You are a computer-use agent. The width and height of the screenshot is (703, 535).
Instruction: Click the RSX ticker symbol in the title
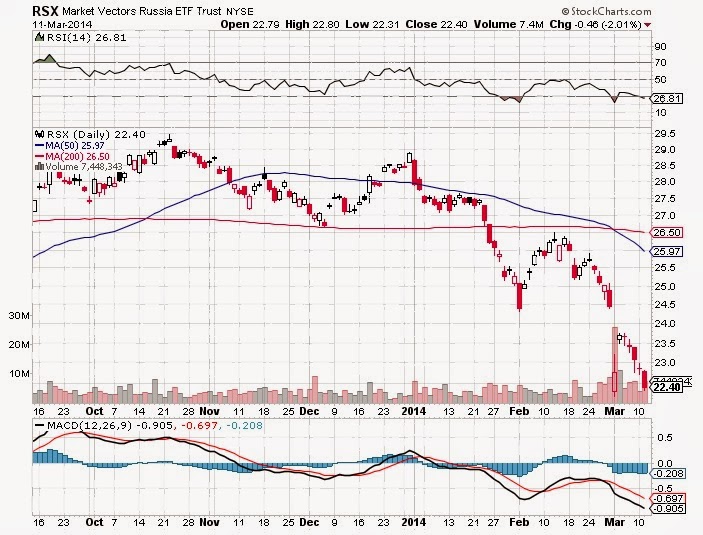[45, 11]
